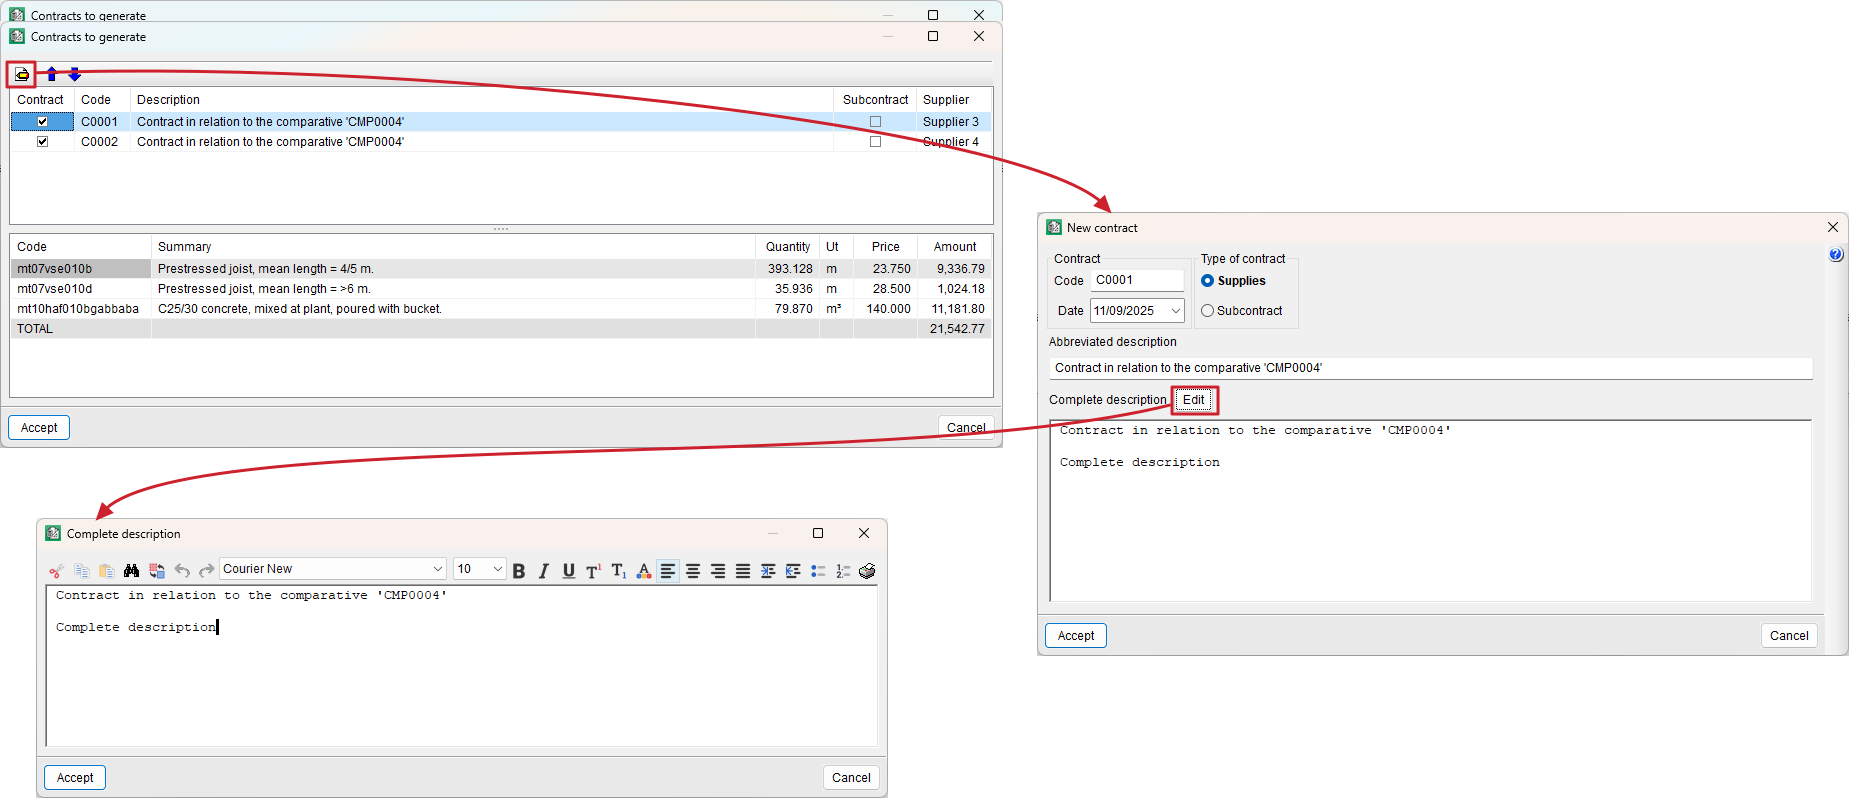This screenshot has width=1851, height=801.
Task: Open the find binoculars tool
Action: [x=131, y=570]
